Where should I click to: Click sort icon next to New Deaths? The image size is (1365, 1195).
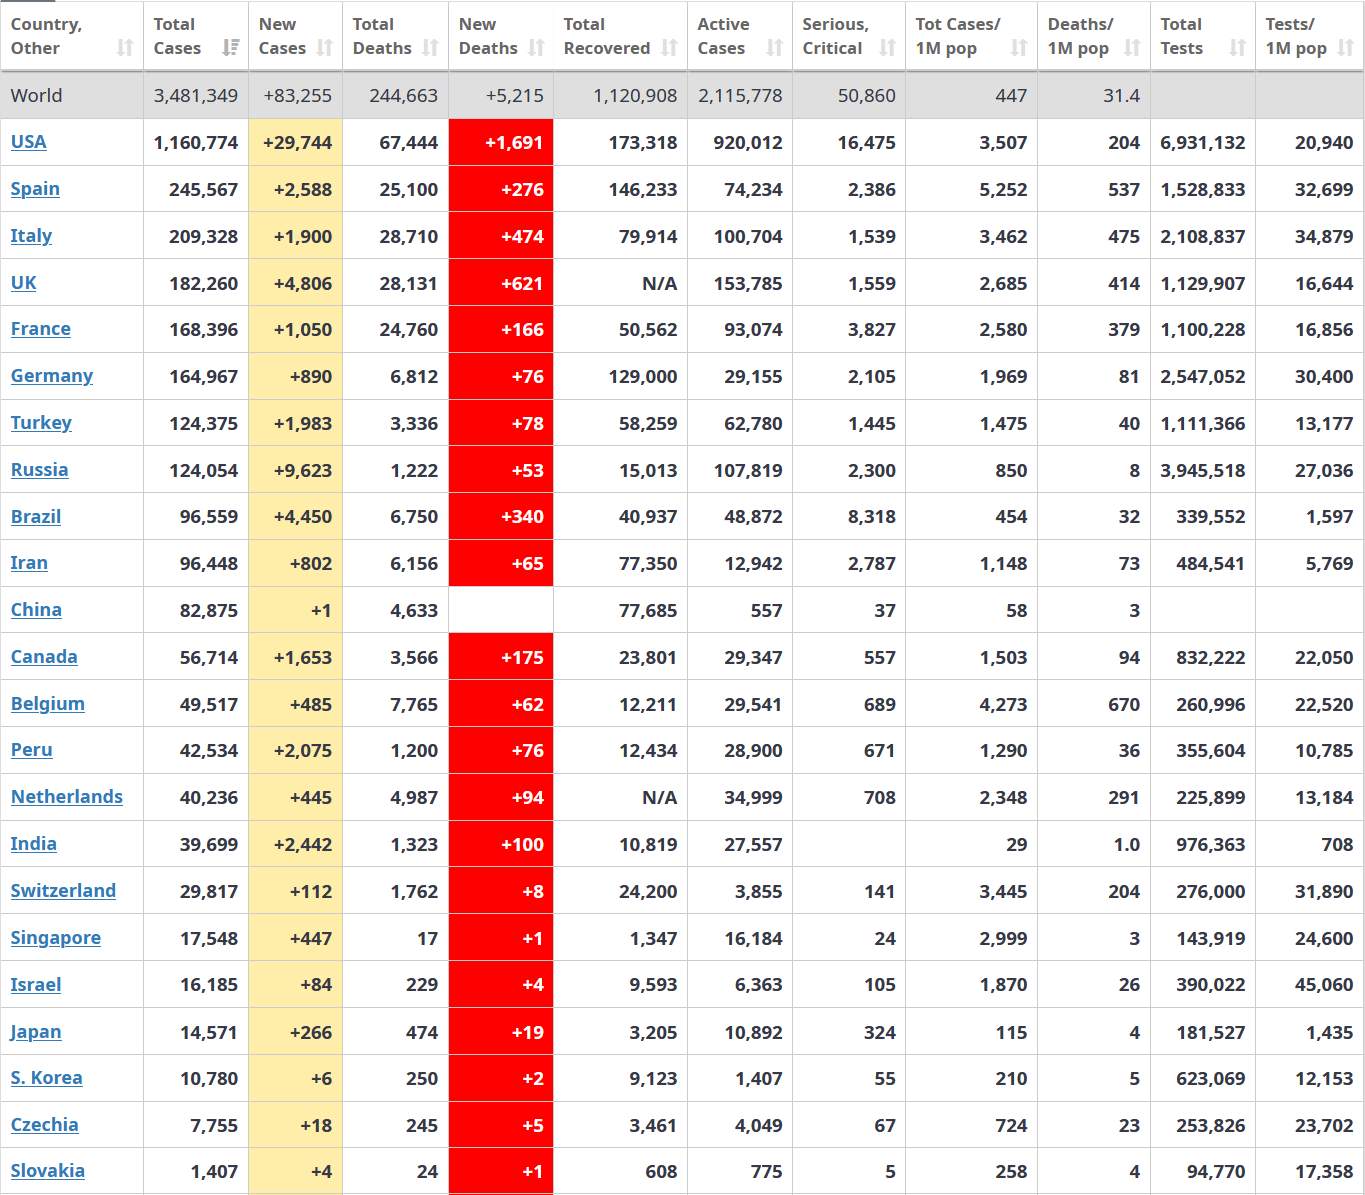point(537,48)
